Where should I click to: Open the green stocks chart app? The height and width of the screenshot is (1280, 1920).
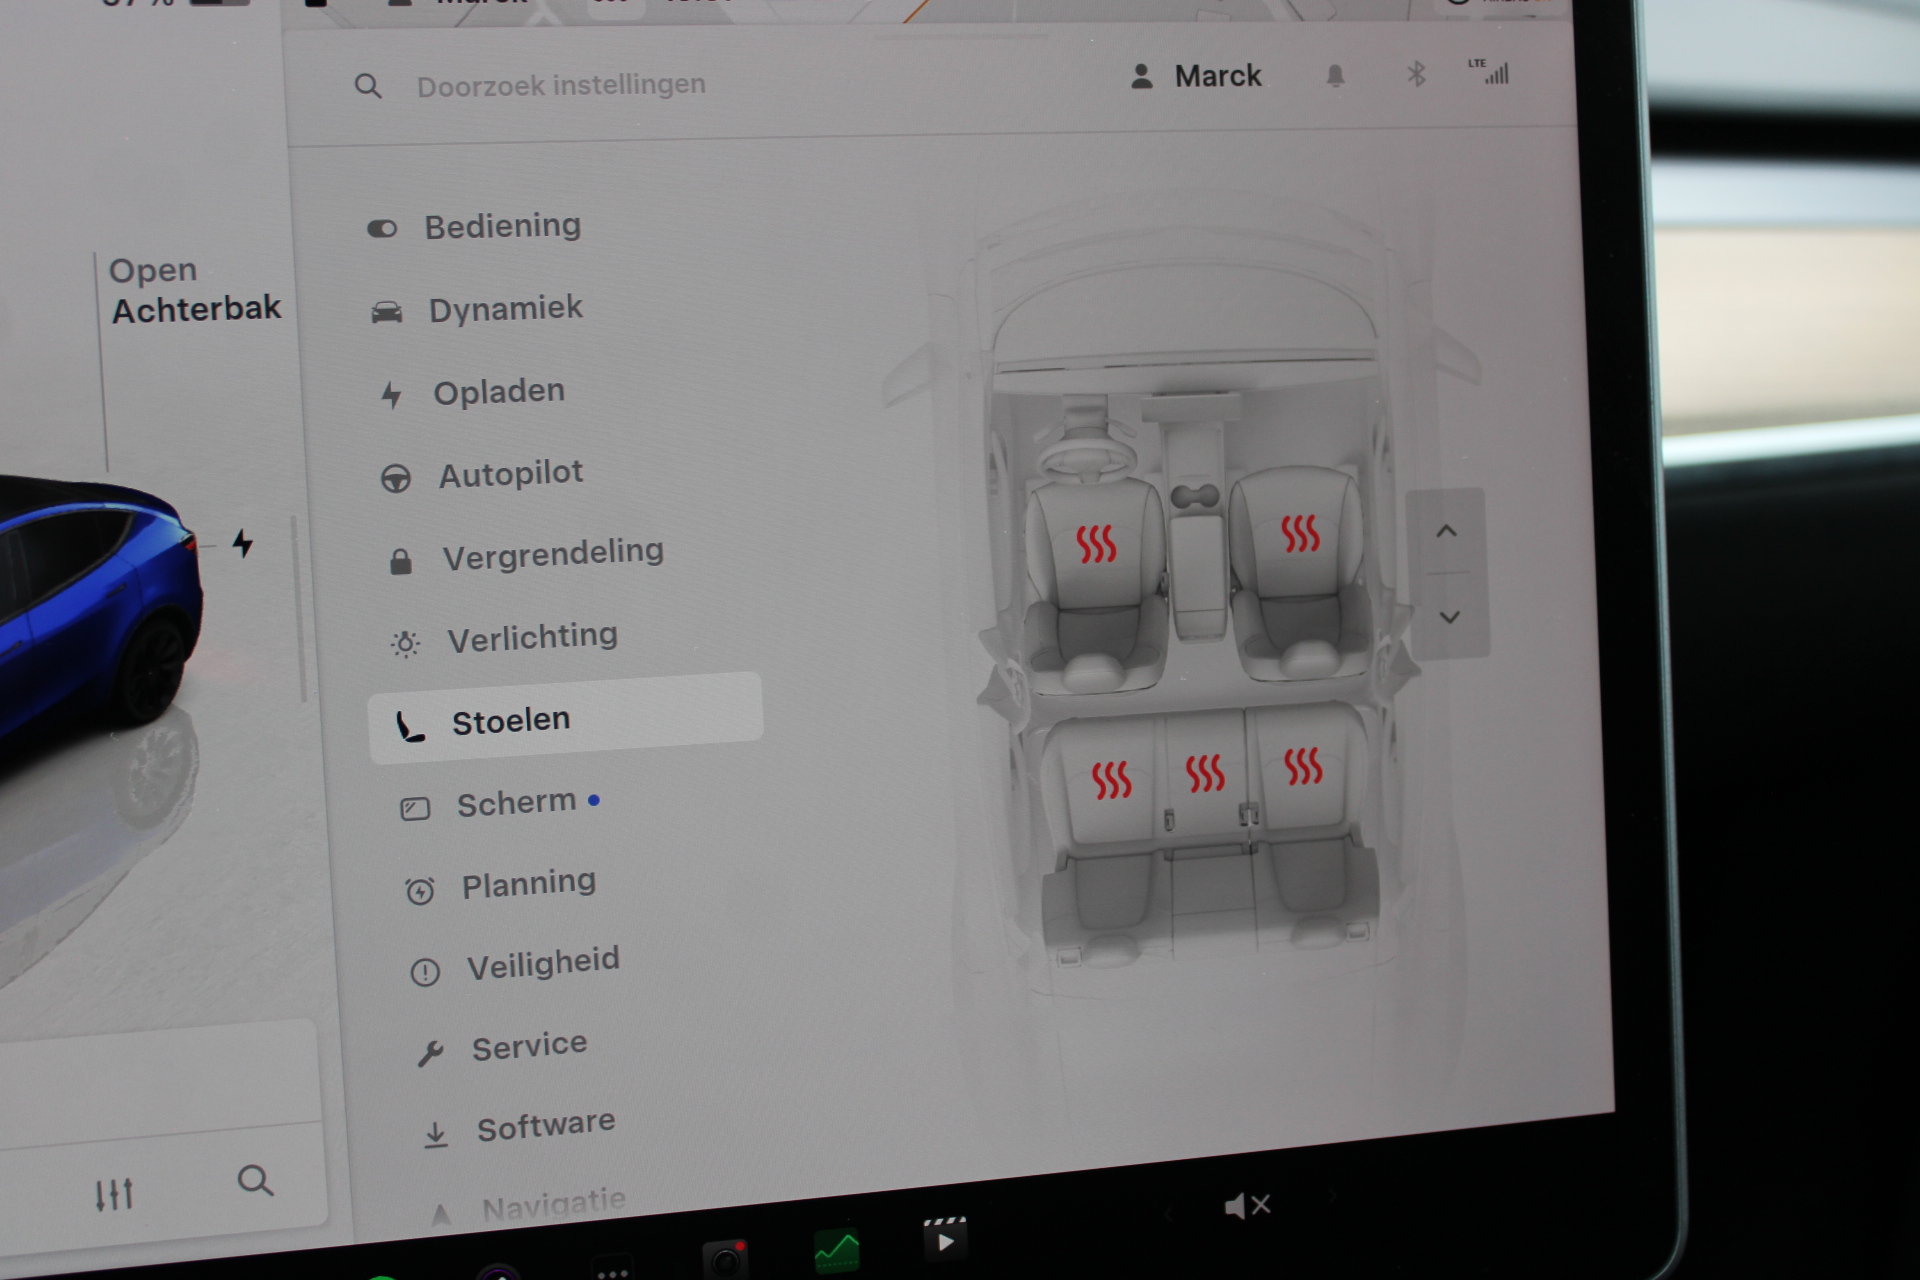coord(836,1251)
